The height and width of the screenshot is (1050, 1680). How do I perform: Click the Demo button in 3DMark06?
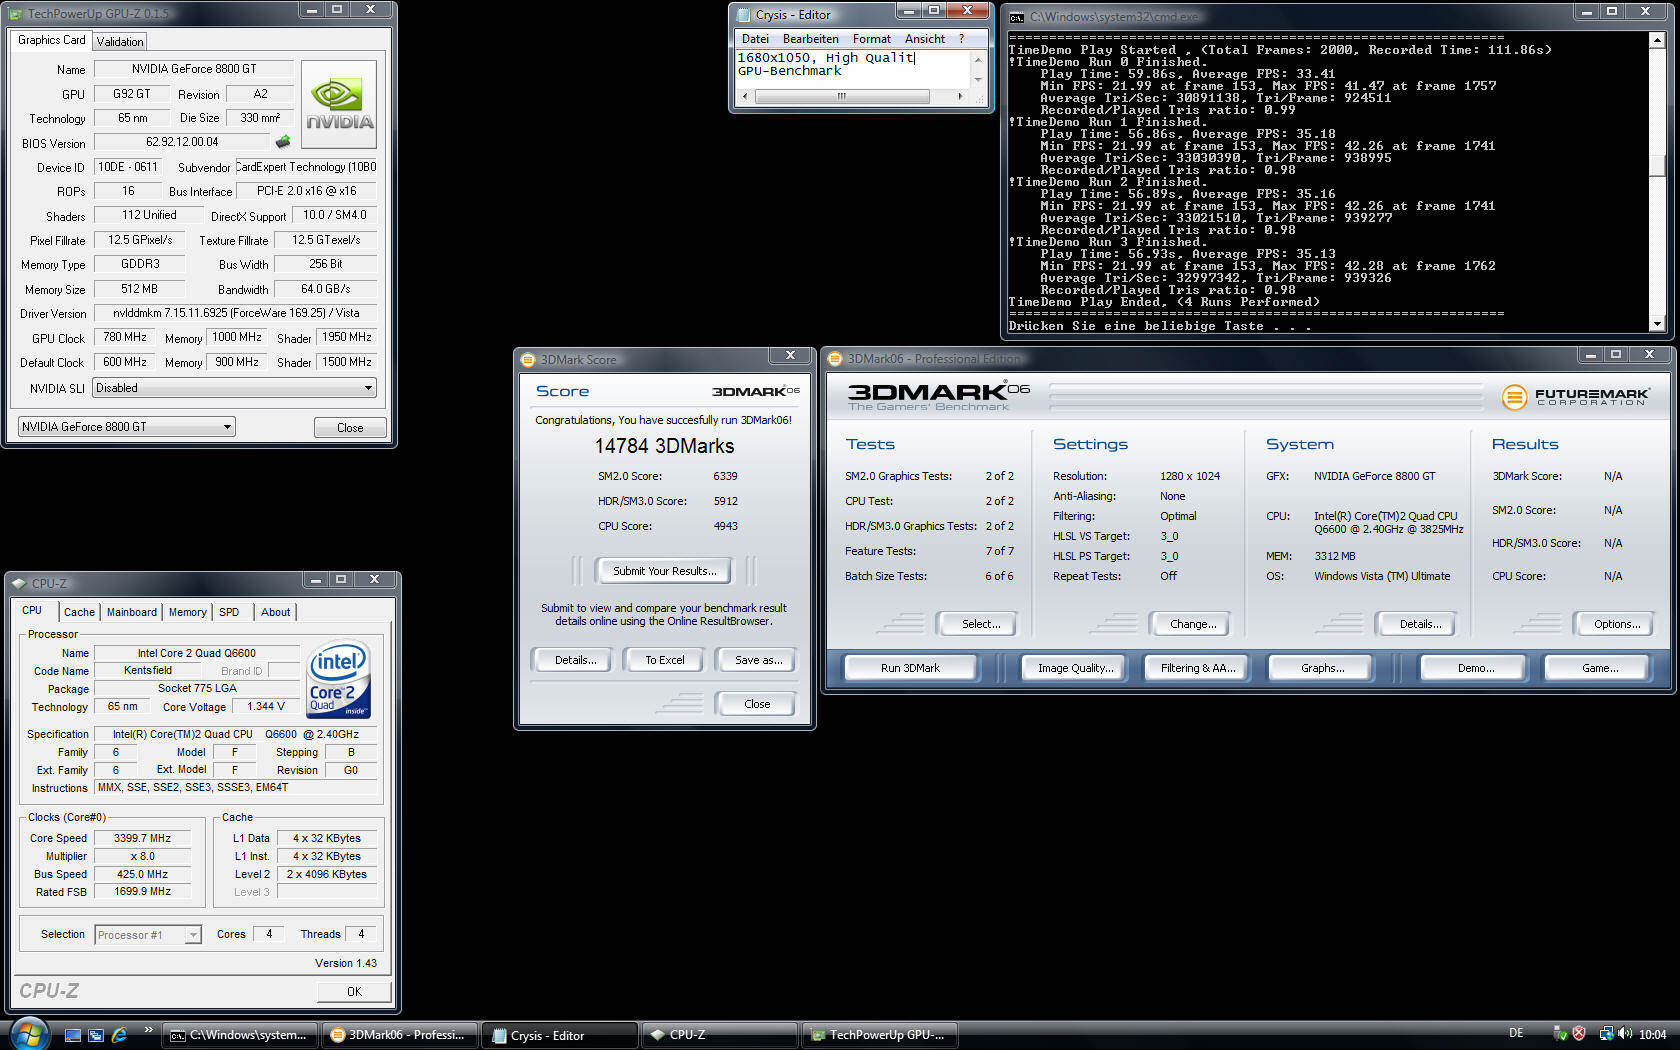(x=1475, y=668)
